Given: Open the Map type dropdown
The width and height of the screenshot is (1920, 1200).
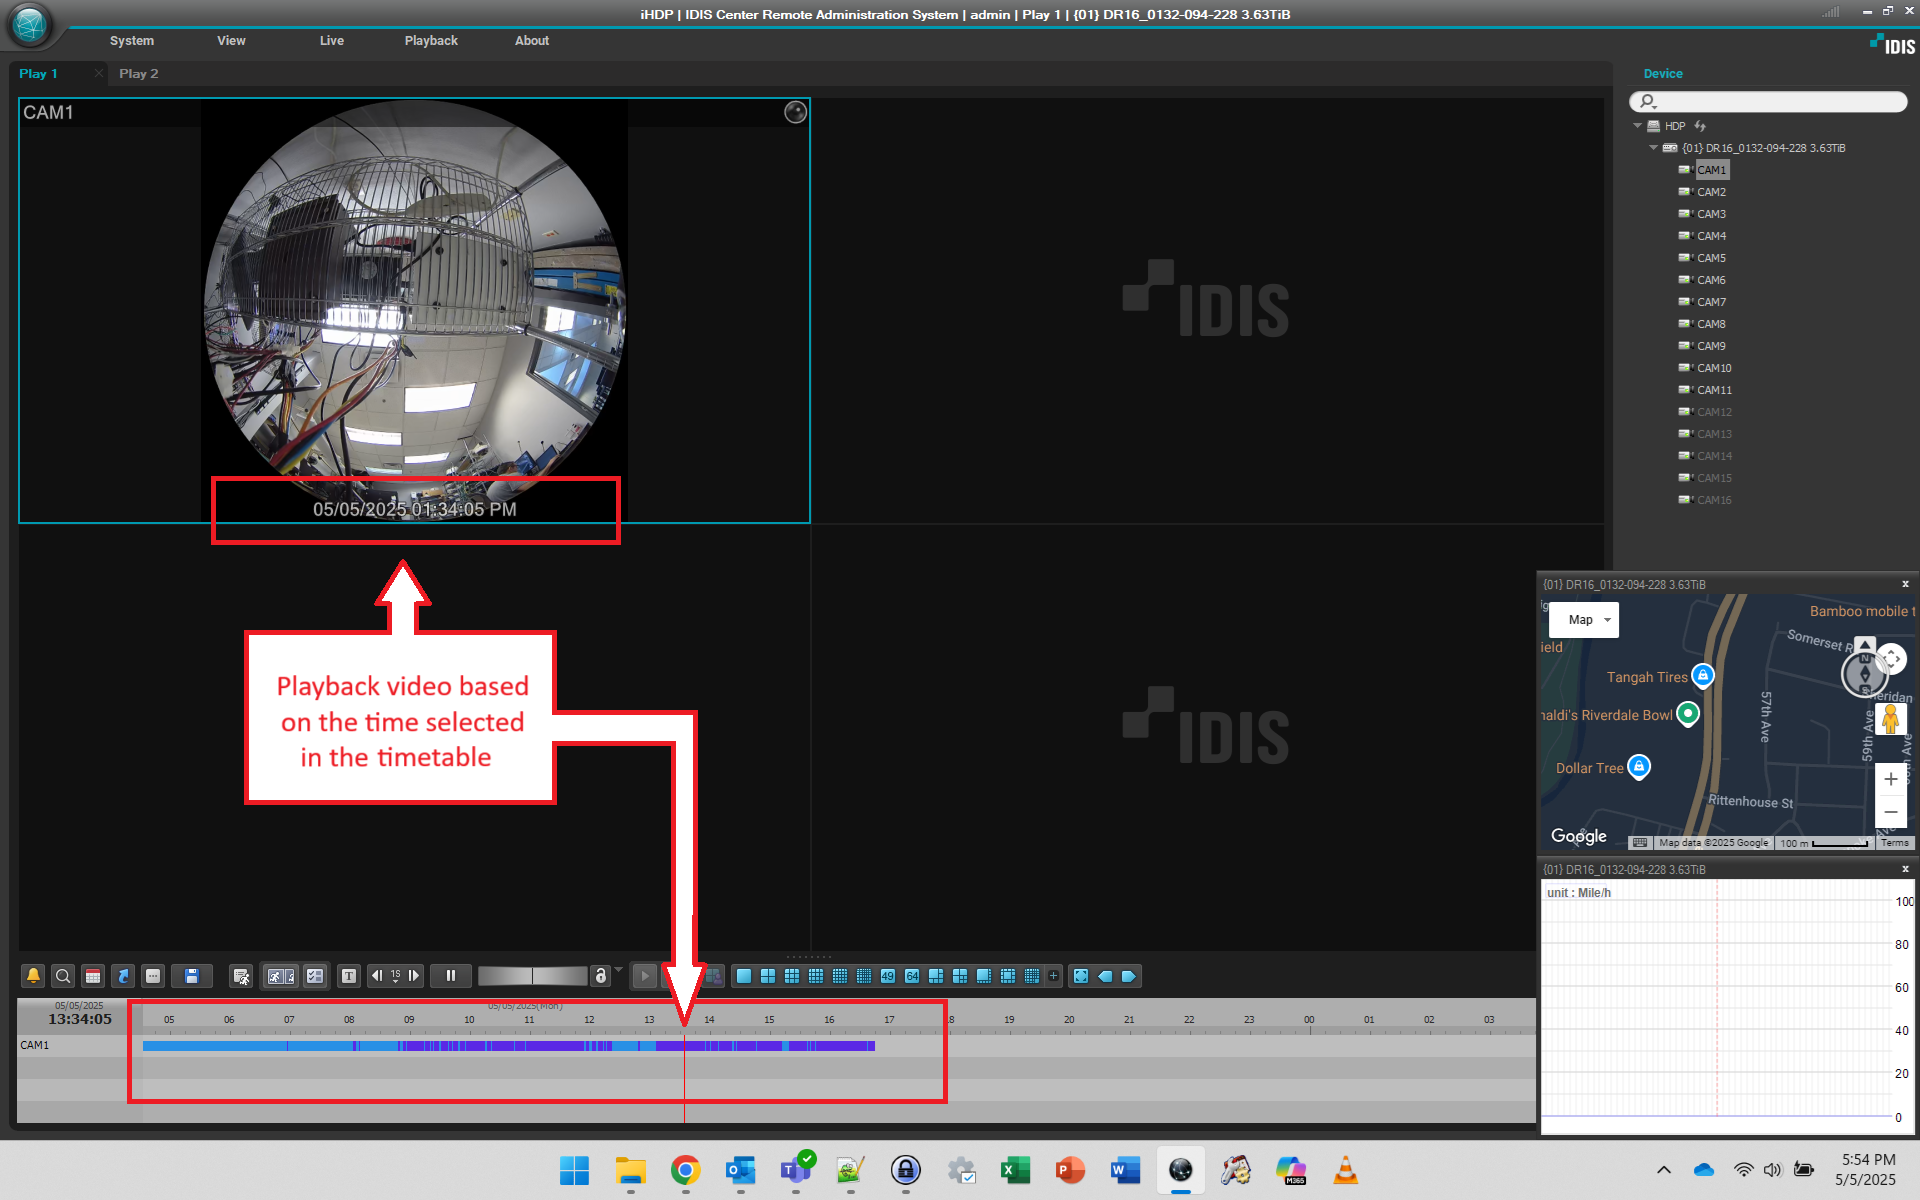Looking at the screenshot, I should [1583, 620].
